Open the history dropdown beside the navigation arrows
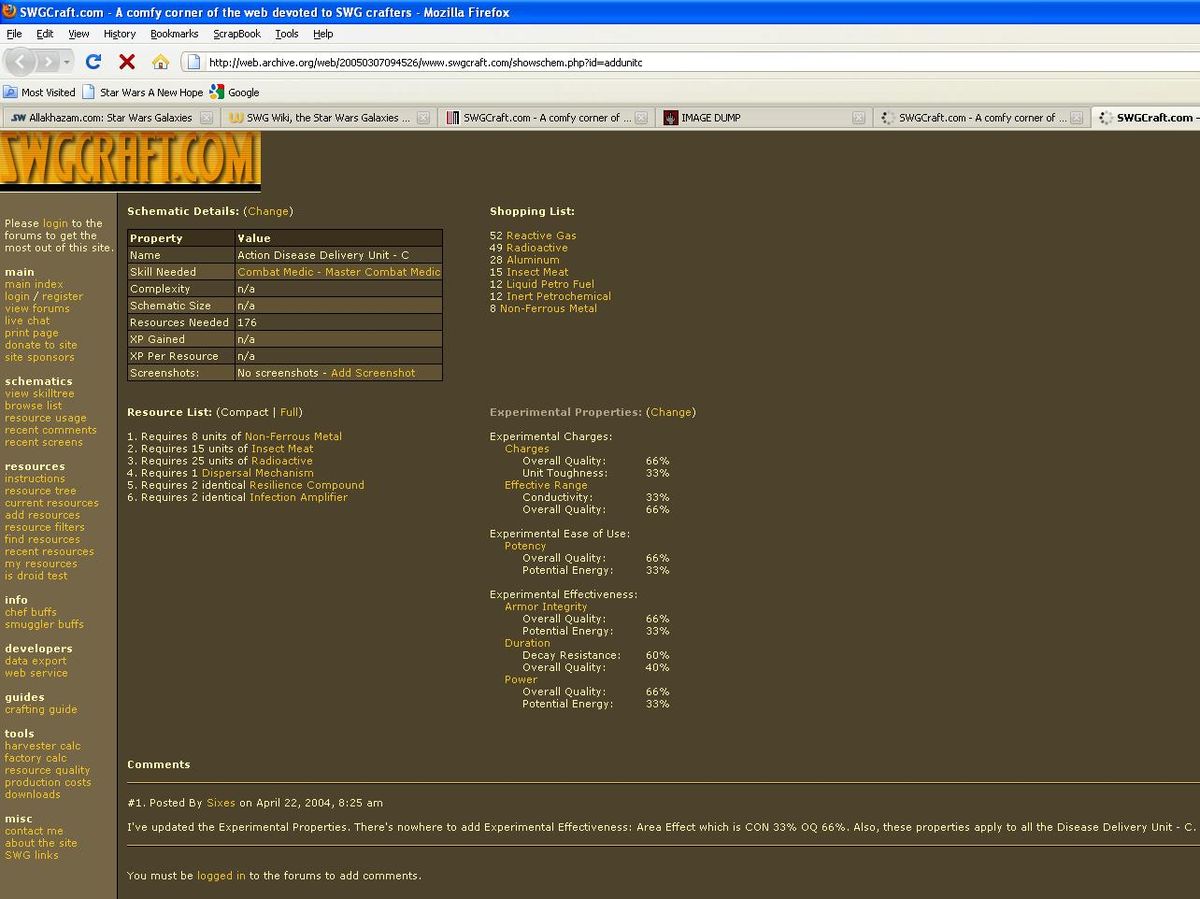Viewport: 1200px width, 899px height. (68, 62)
